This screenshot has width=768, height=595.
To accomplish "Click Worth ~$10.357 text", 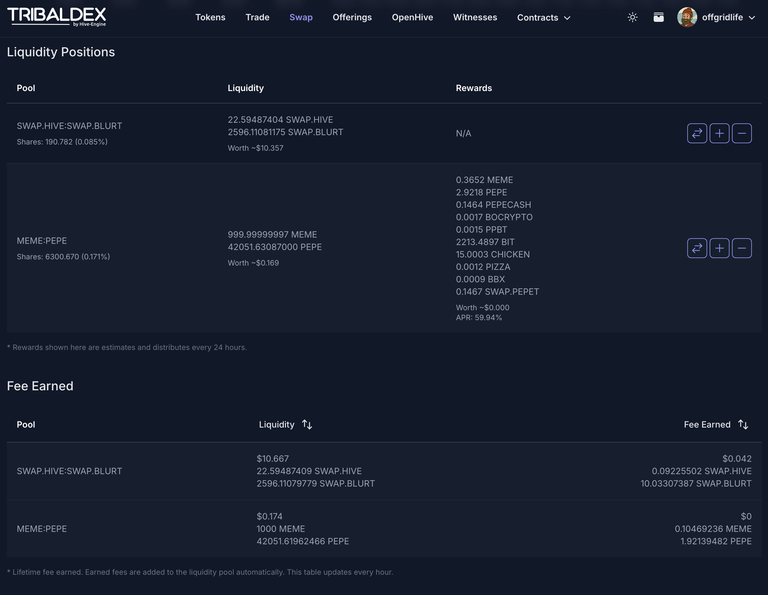I will 255,148.
